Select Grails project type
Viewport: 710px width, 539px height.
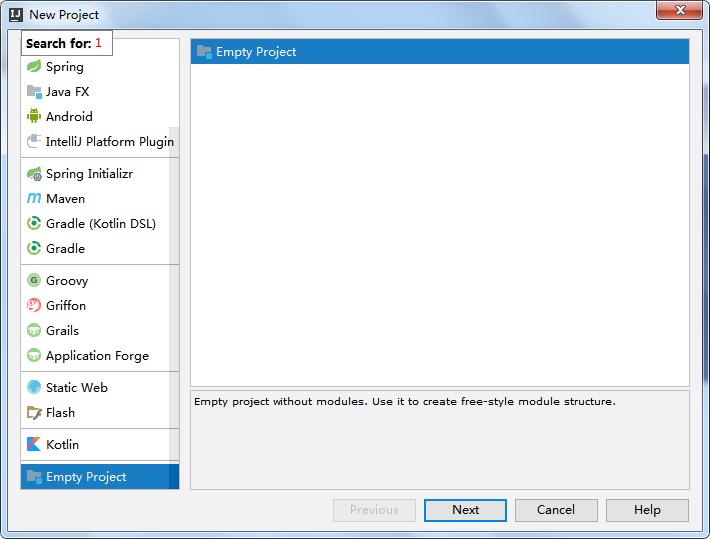coord(100,330)
